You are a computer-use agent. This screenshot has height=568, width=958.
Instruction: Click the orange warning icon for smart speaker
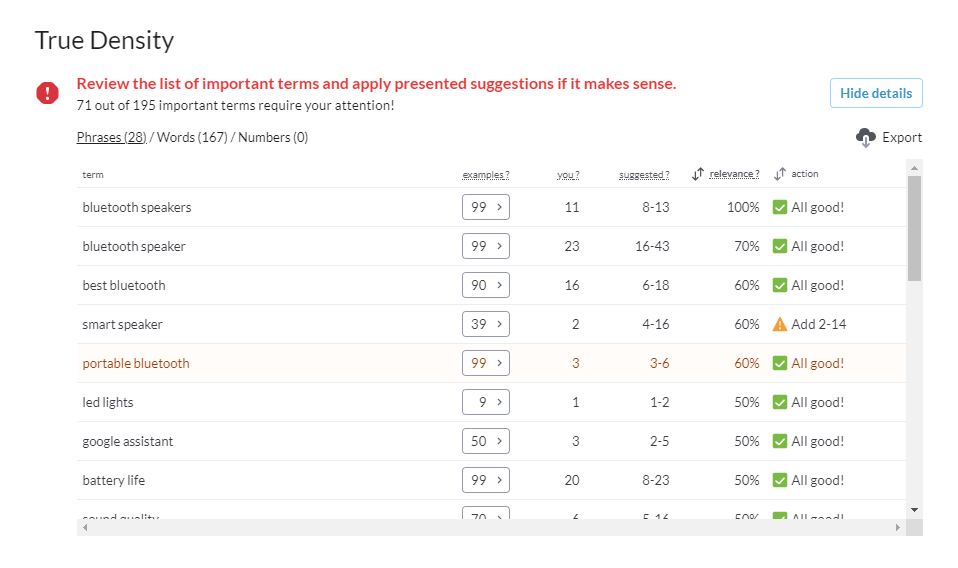pos(780,324)
